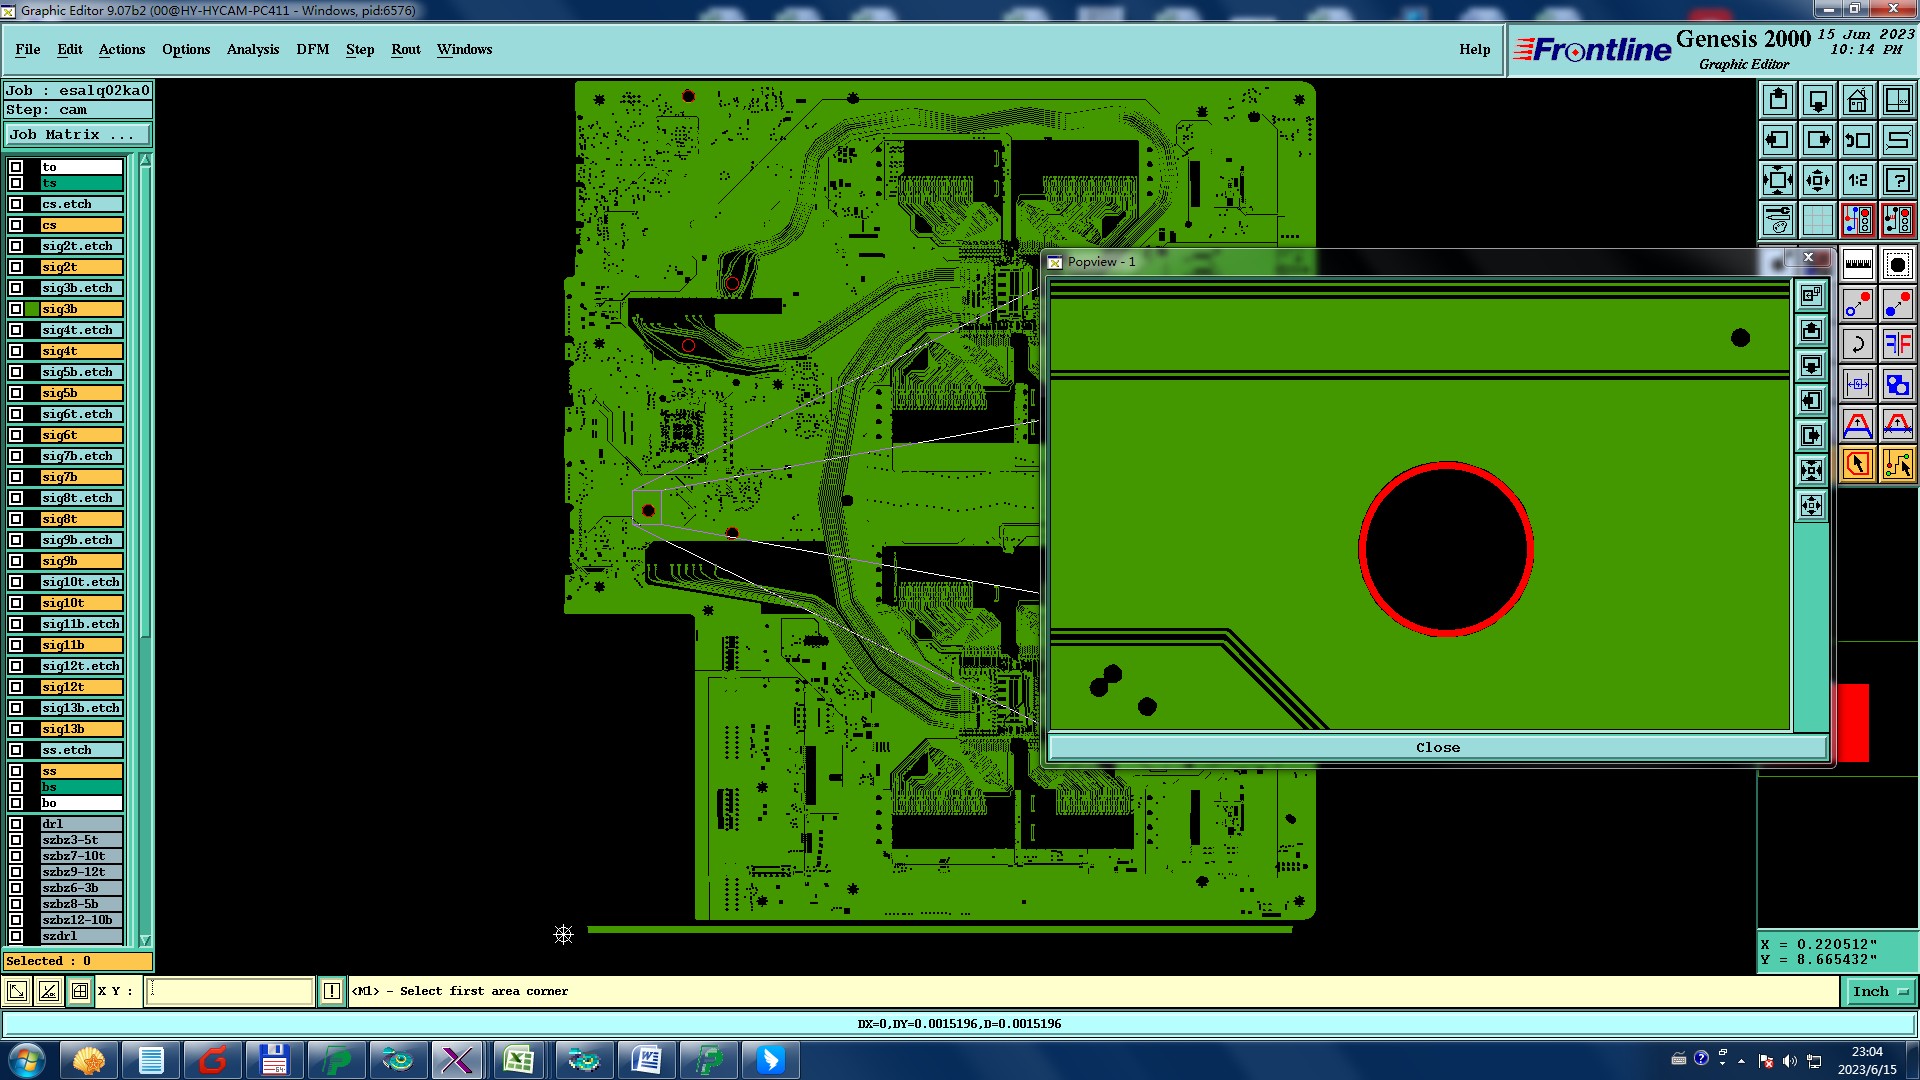
Task: Toggle the sig2t layer checkbox
Action: pos(16,267)
